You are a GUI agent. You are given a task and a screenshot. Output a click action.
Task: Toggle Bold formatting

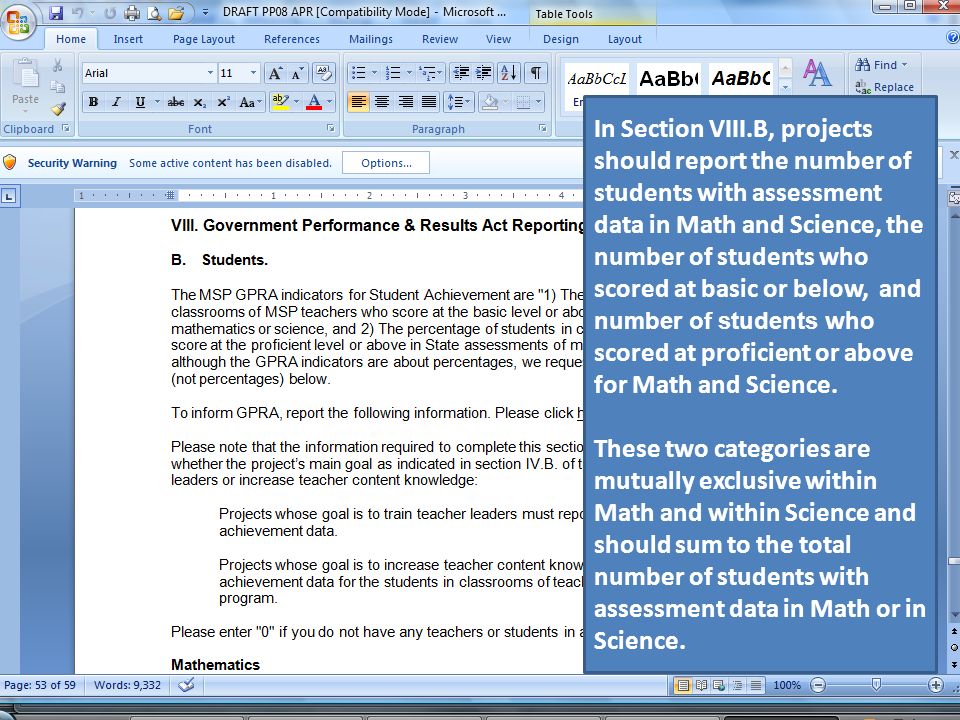coord(93,102)
